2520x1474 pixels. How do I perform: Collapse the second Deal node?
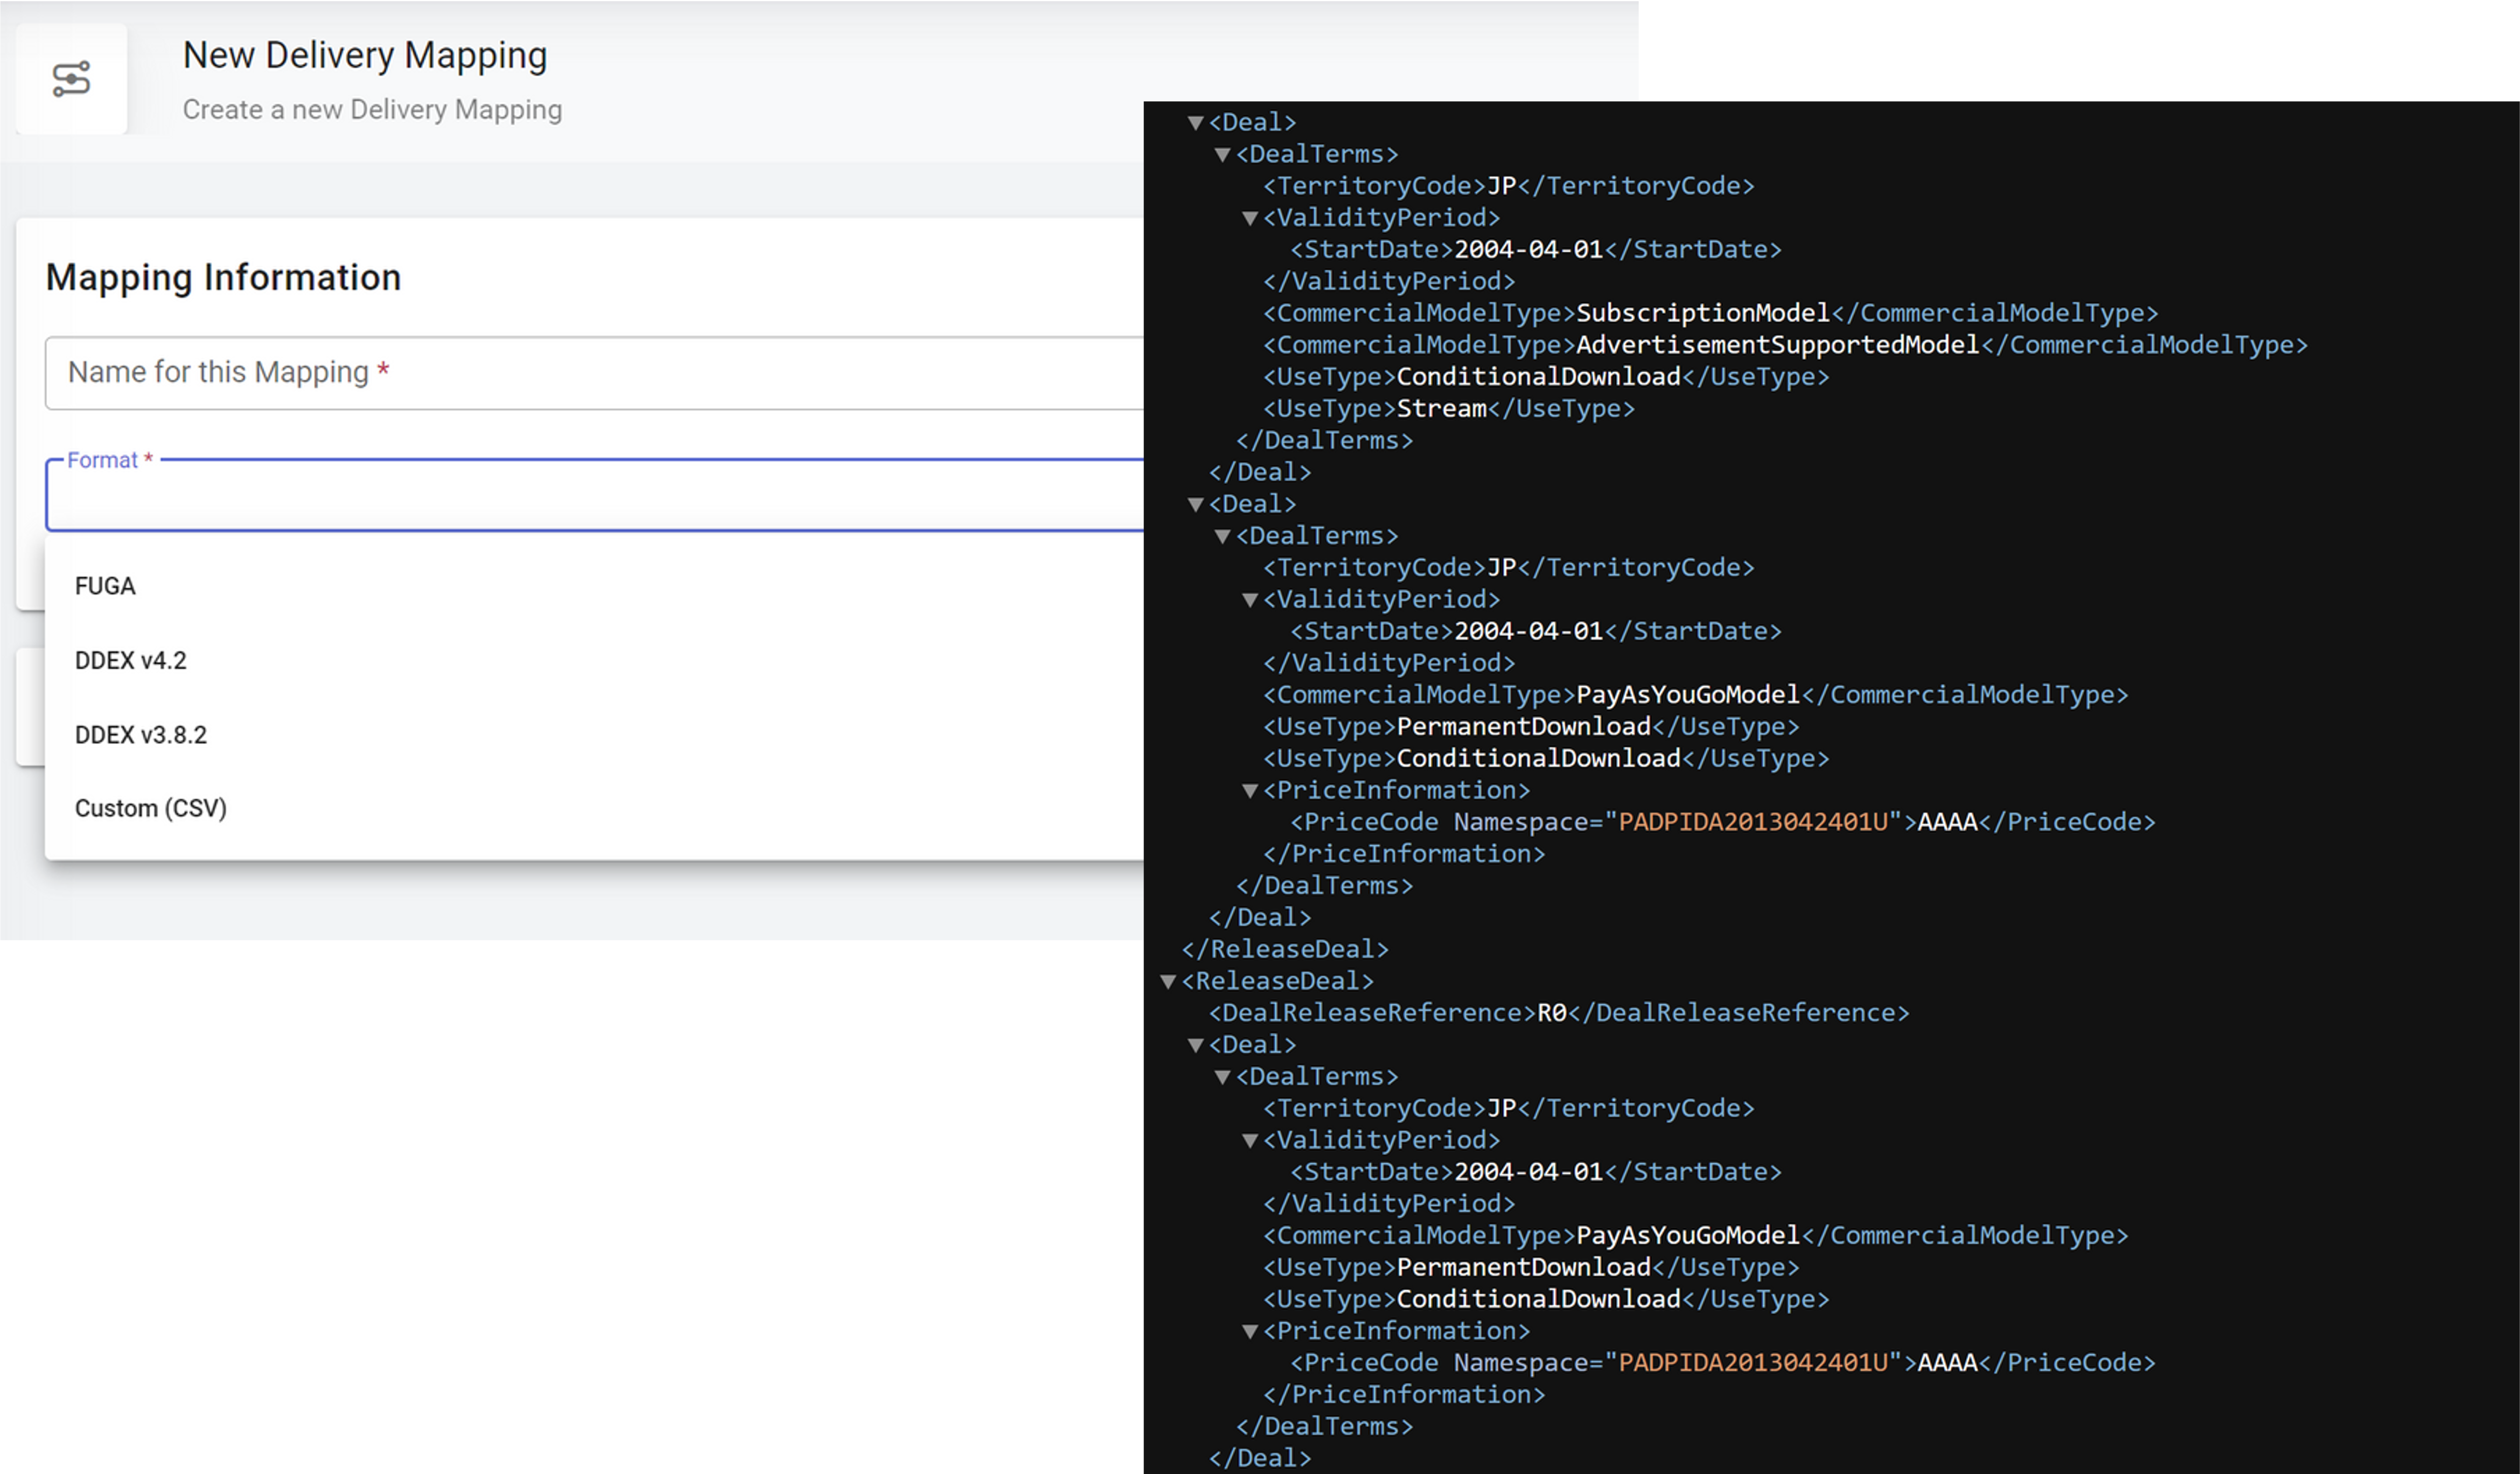(x=1195, y=505)
